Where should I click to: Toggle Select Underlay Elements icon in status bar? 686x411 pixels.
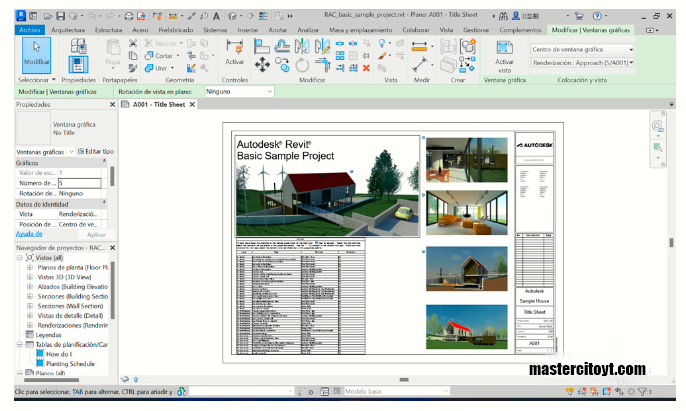tap(582, 391)
